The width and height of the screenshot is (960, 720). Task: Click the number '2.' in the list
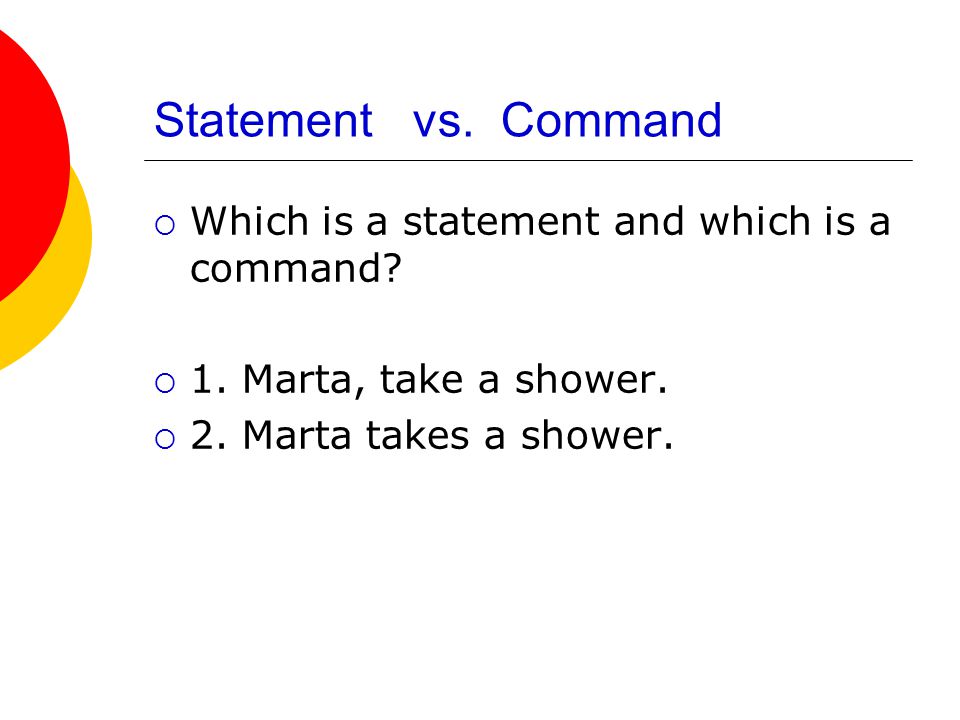click(209, 435)
